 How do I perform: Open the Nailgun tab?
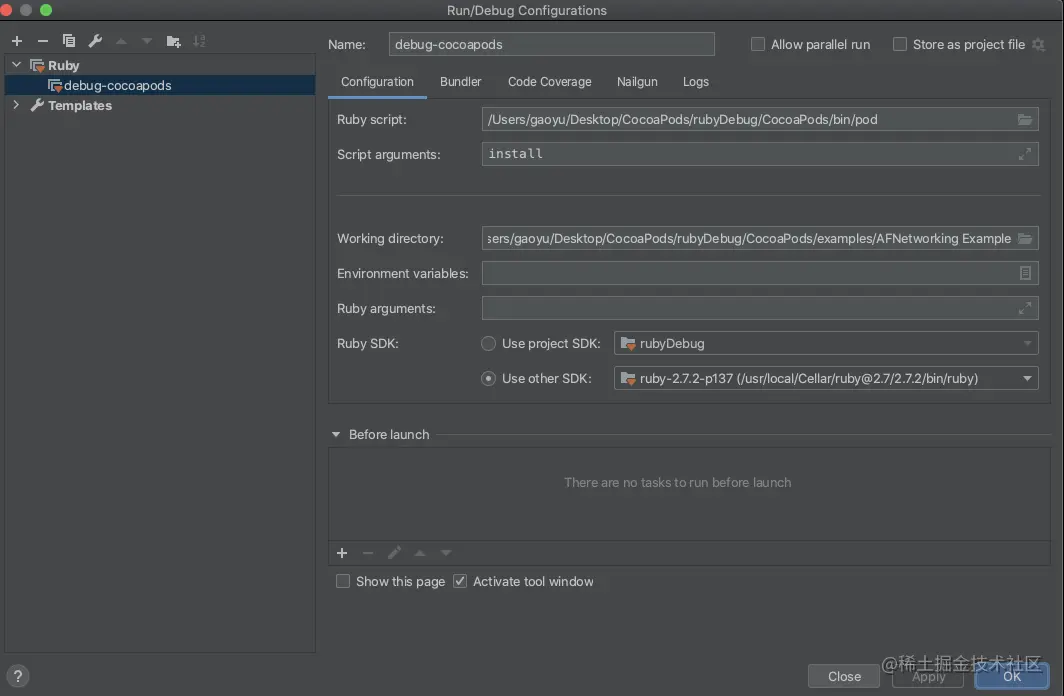(x=637, y=81)
